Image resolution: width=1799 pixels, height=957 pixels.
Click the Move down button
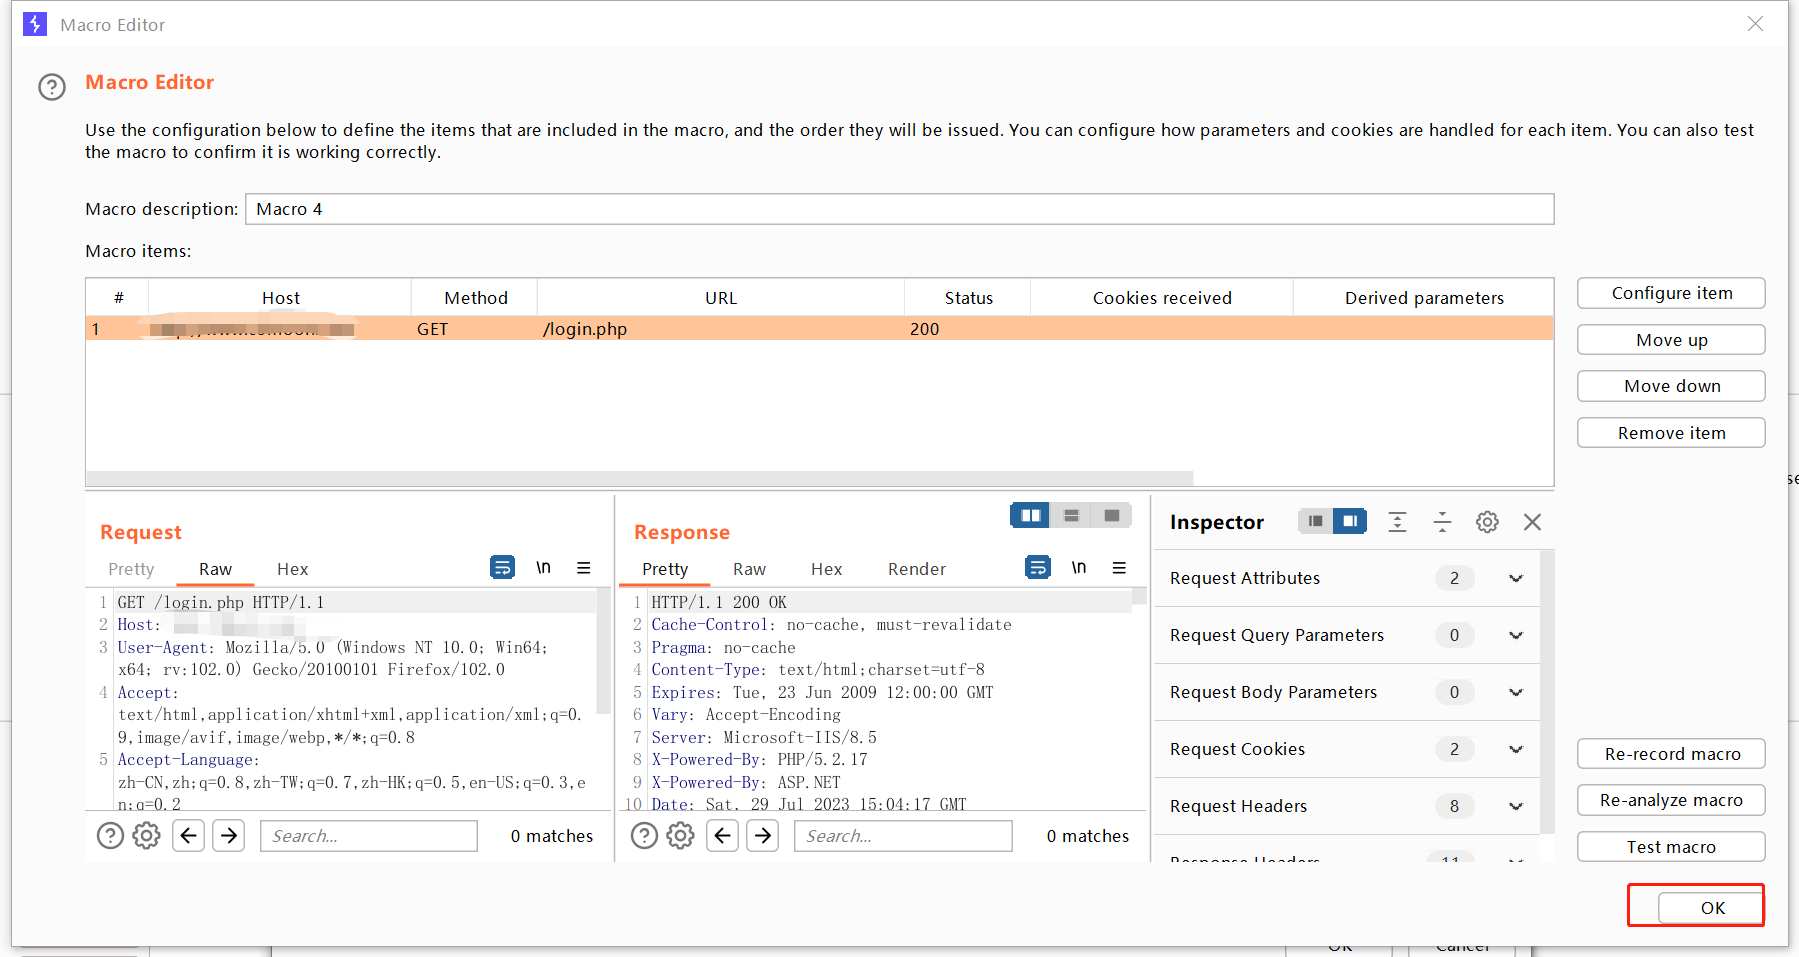1671,386
